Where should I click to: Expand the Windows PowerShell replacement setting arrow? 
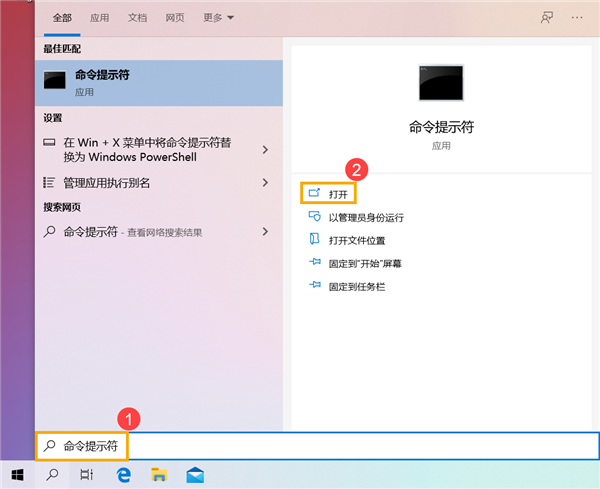pyautogui.click(x=265, y=150)
